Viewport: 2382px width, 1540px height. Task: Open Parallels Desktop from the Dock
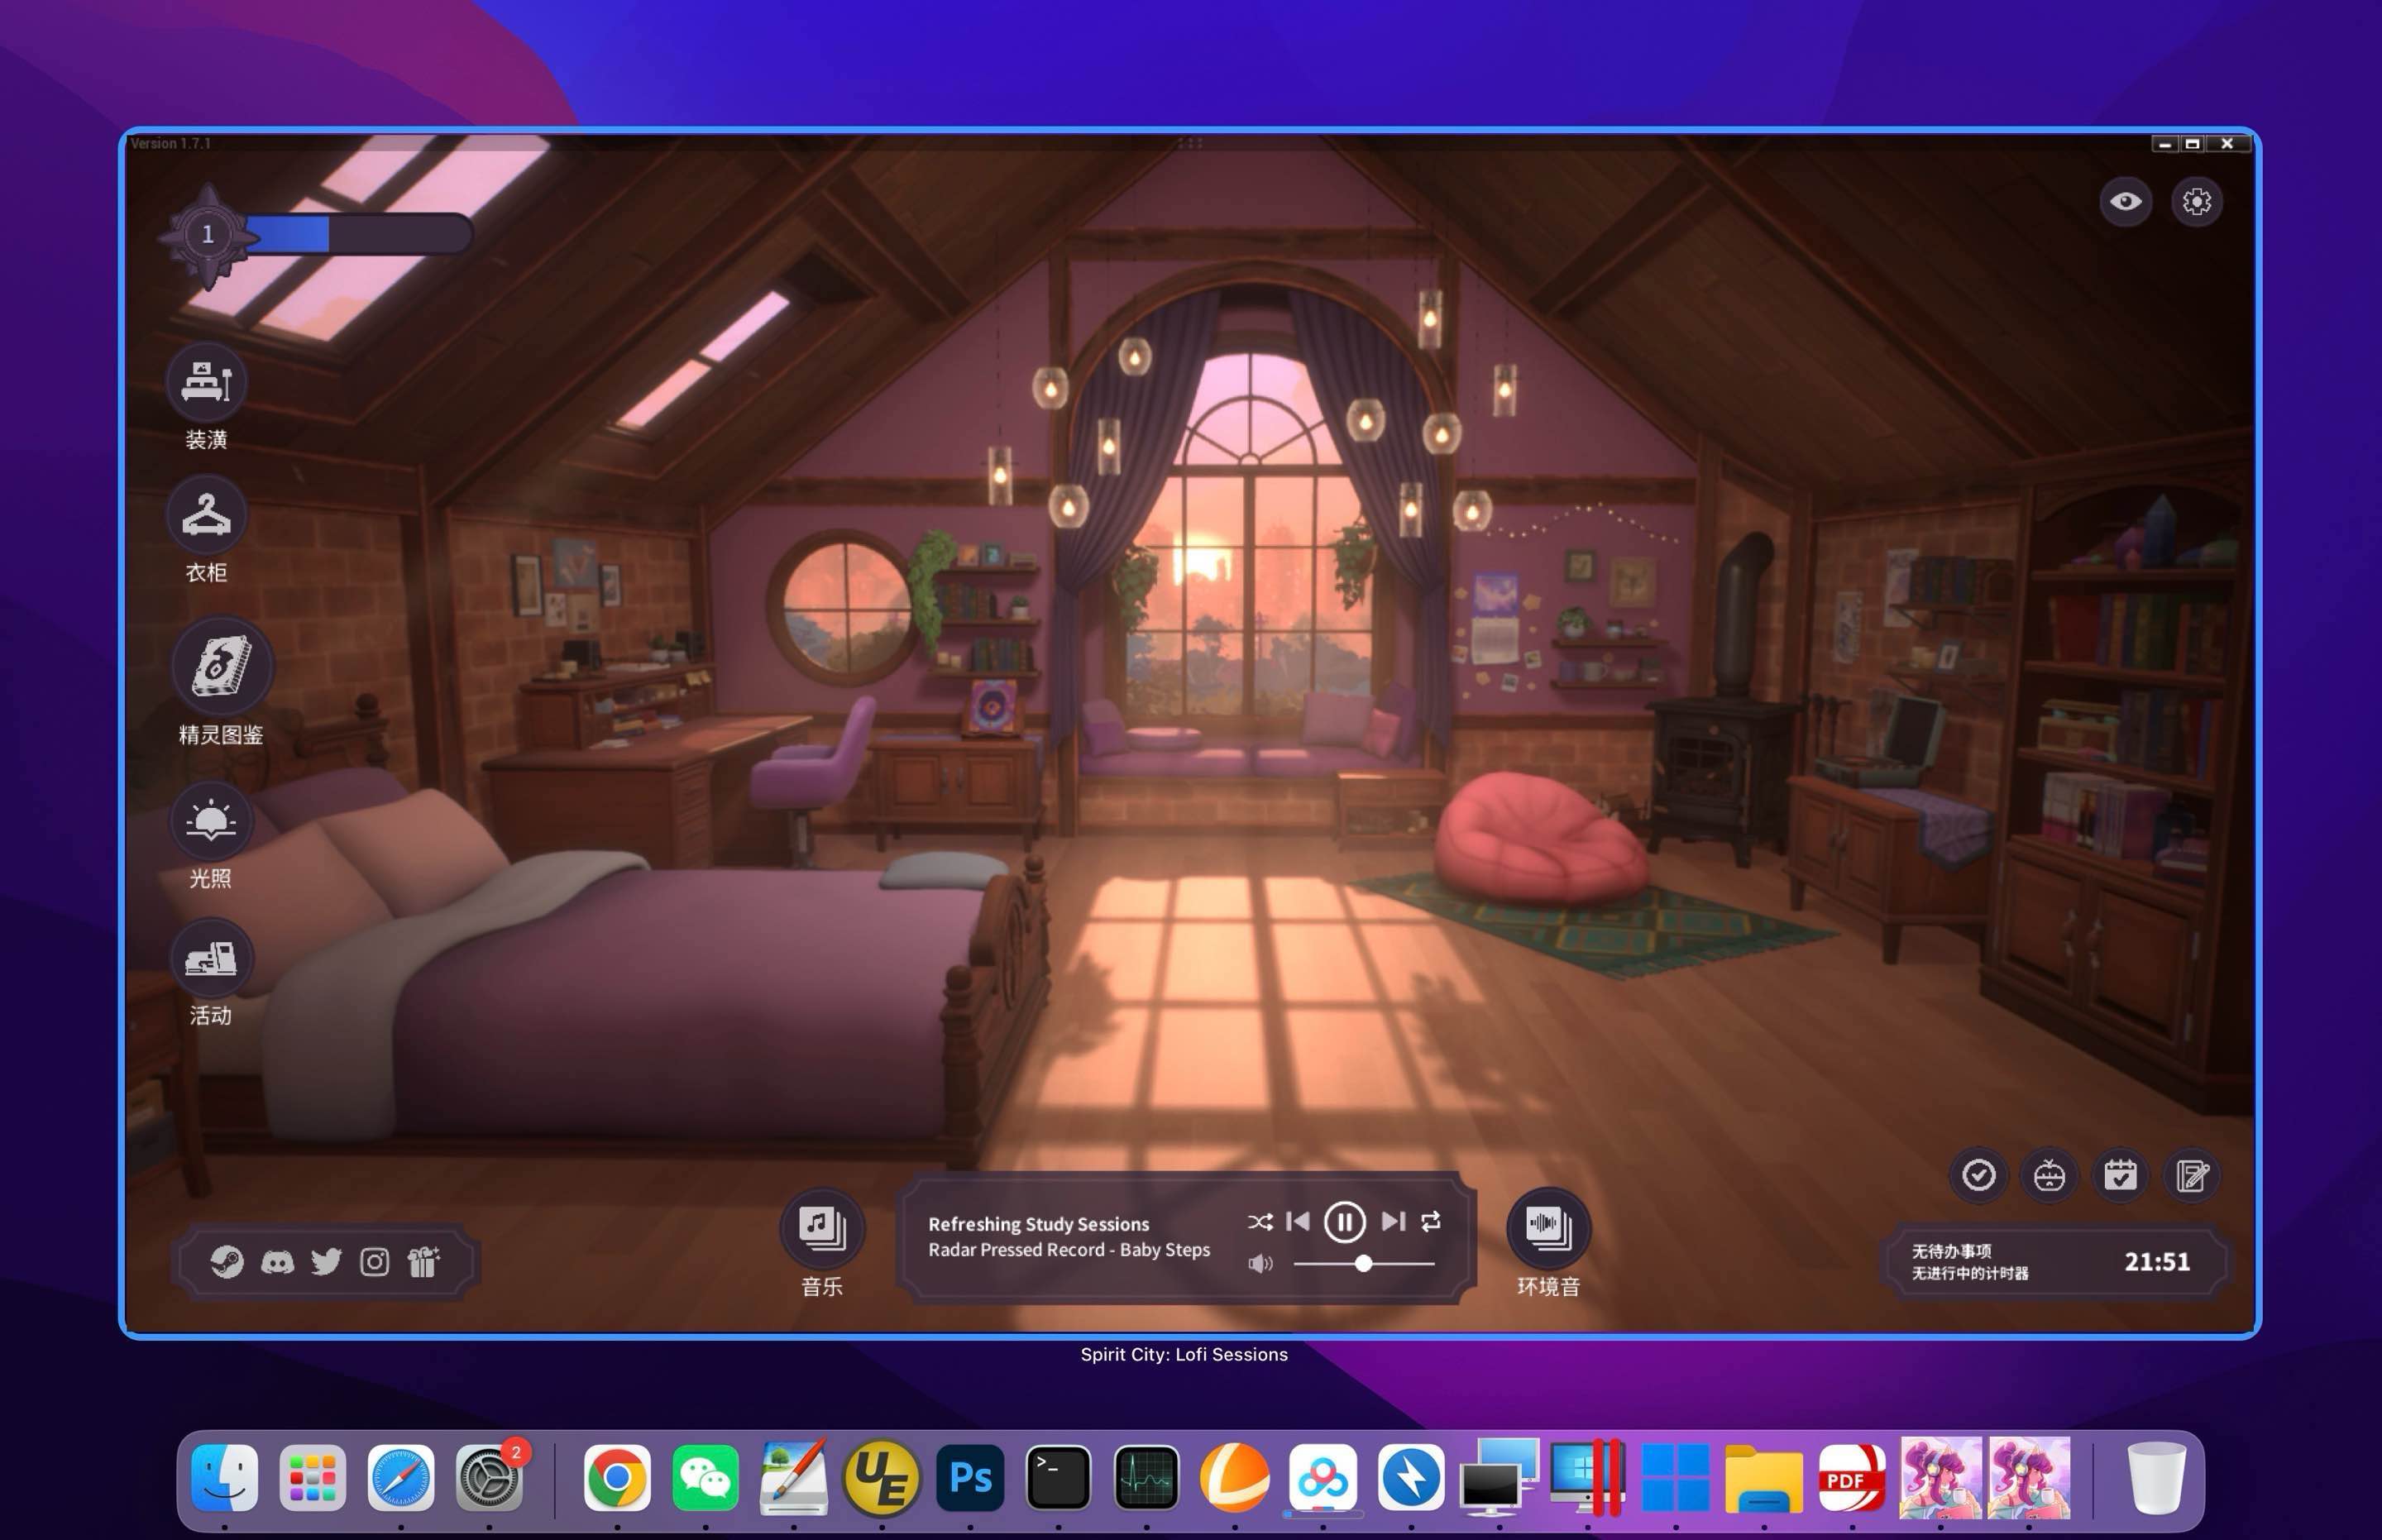tap(1587, 1478)
